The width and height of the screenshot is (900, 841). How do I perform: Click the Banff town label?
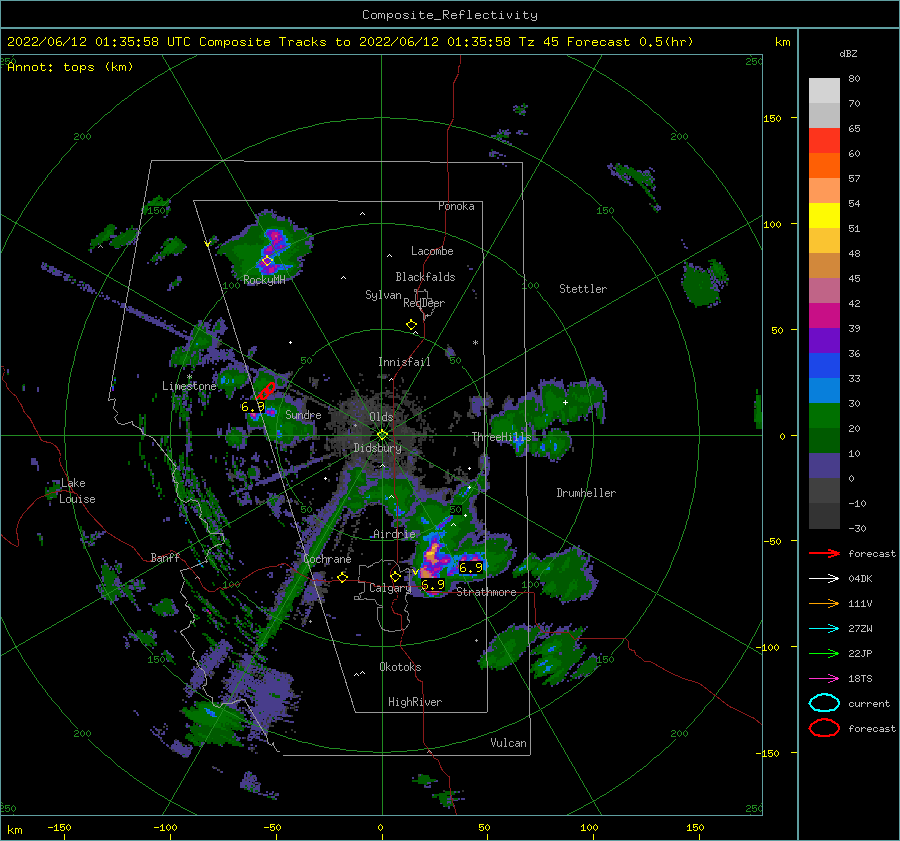pos(165,557)
